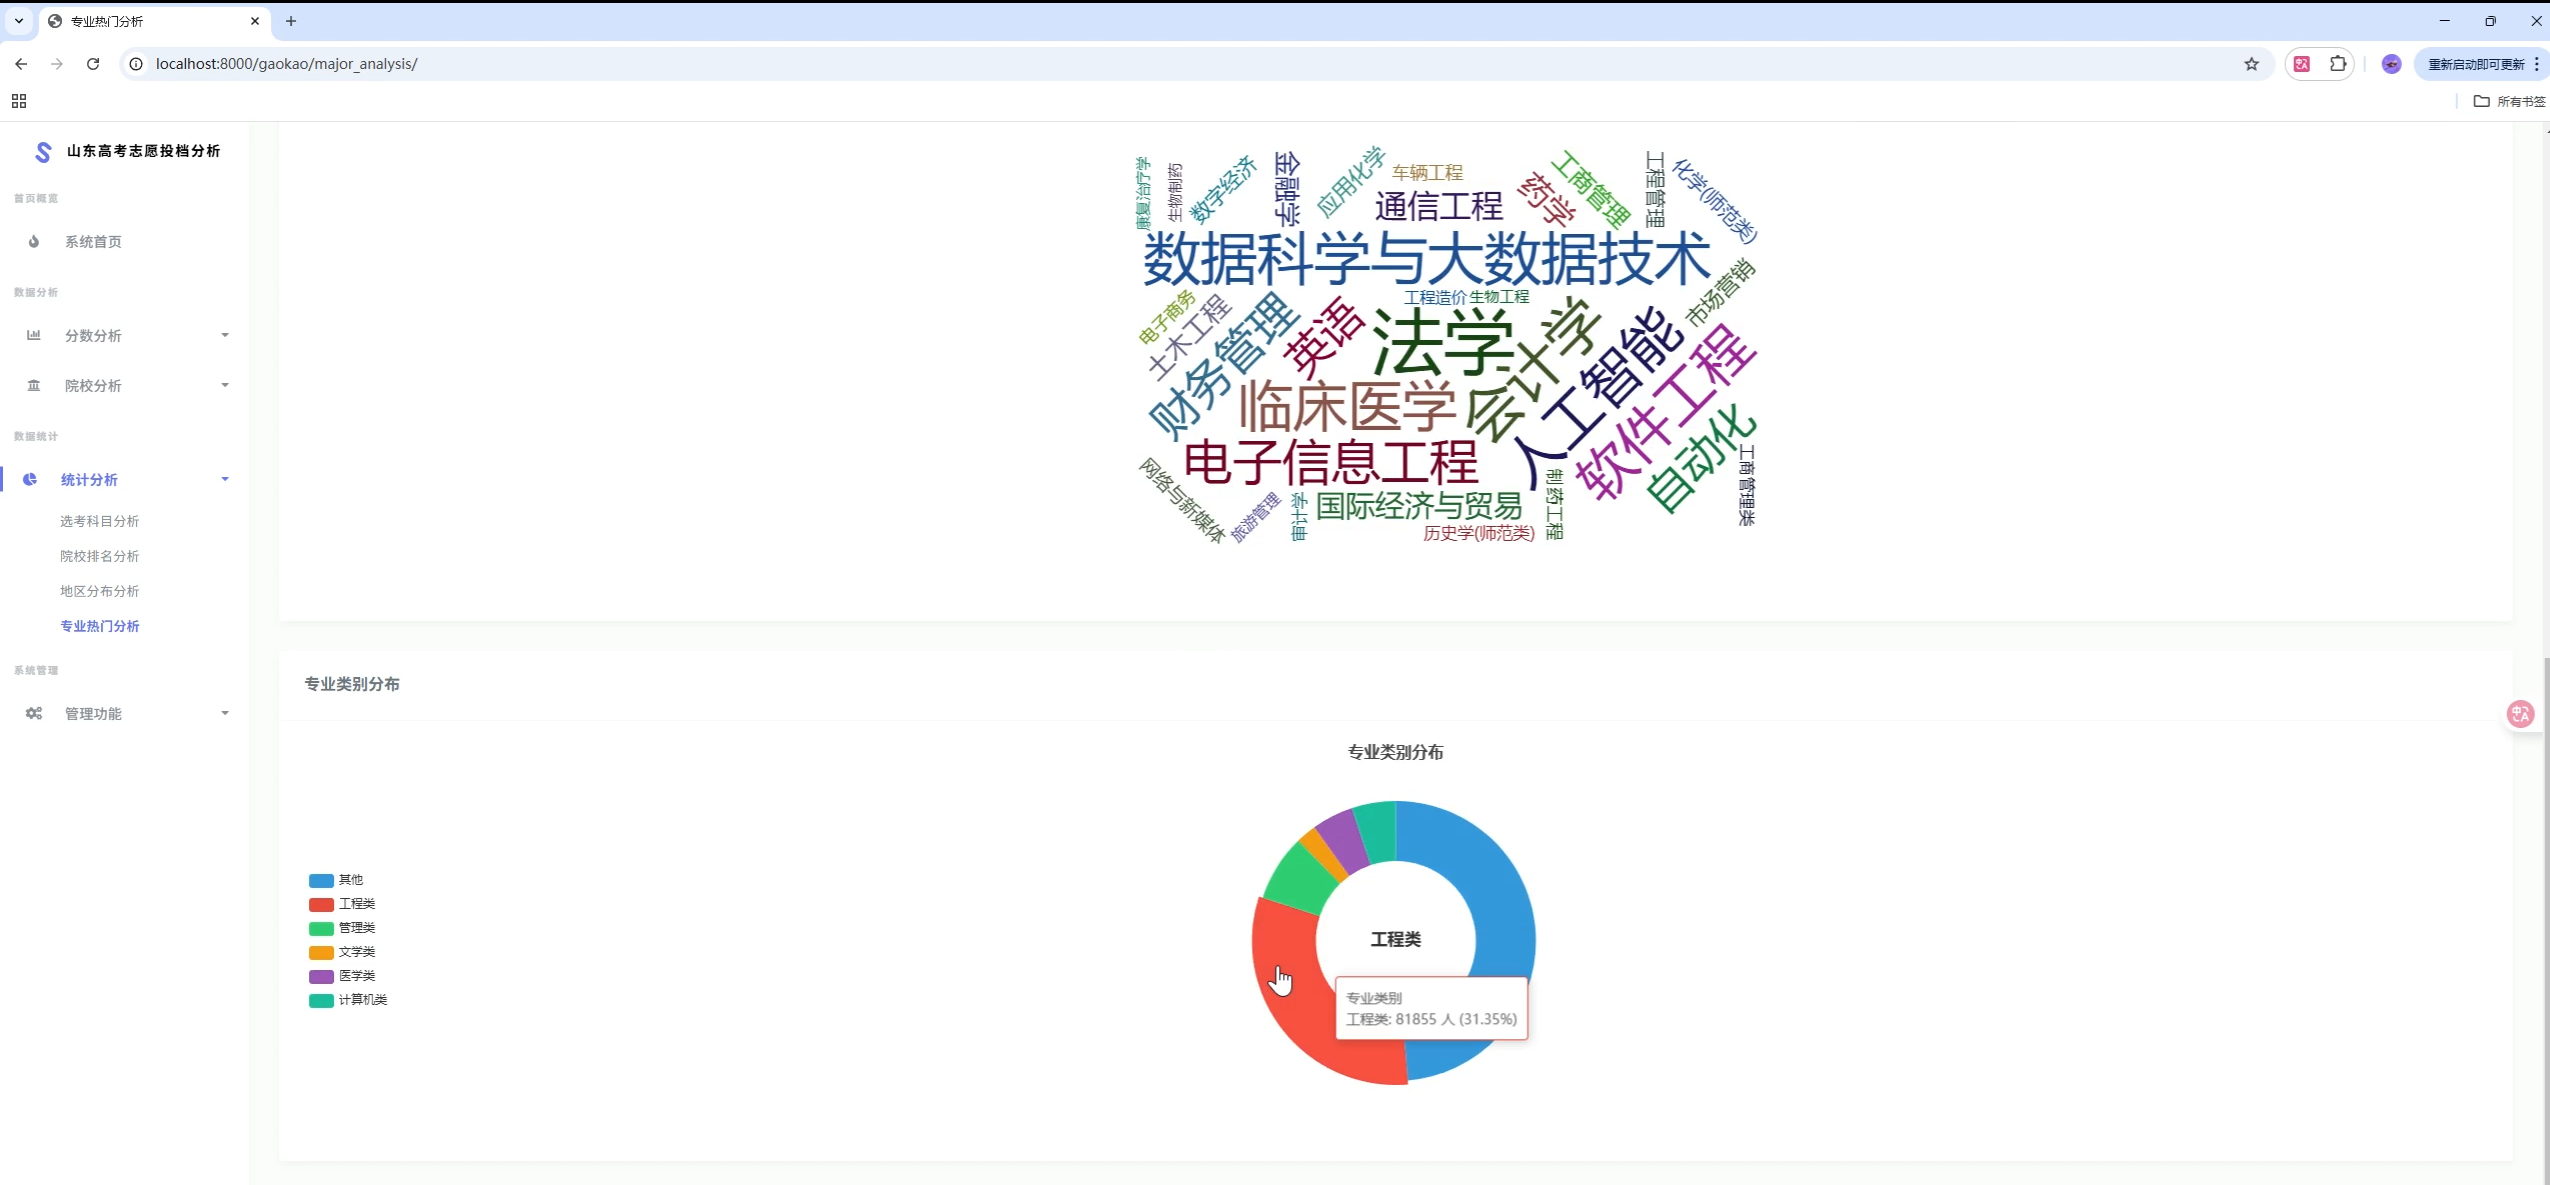The image size is (2550, 1185).
Task: Click the green 管理类 donut segment
Action: [x=1299, y=880]
